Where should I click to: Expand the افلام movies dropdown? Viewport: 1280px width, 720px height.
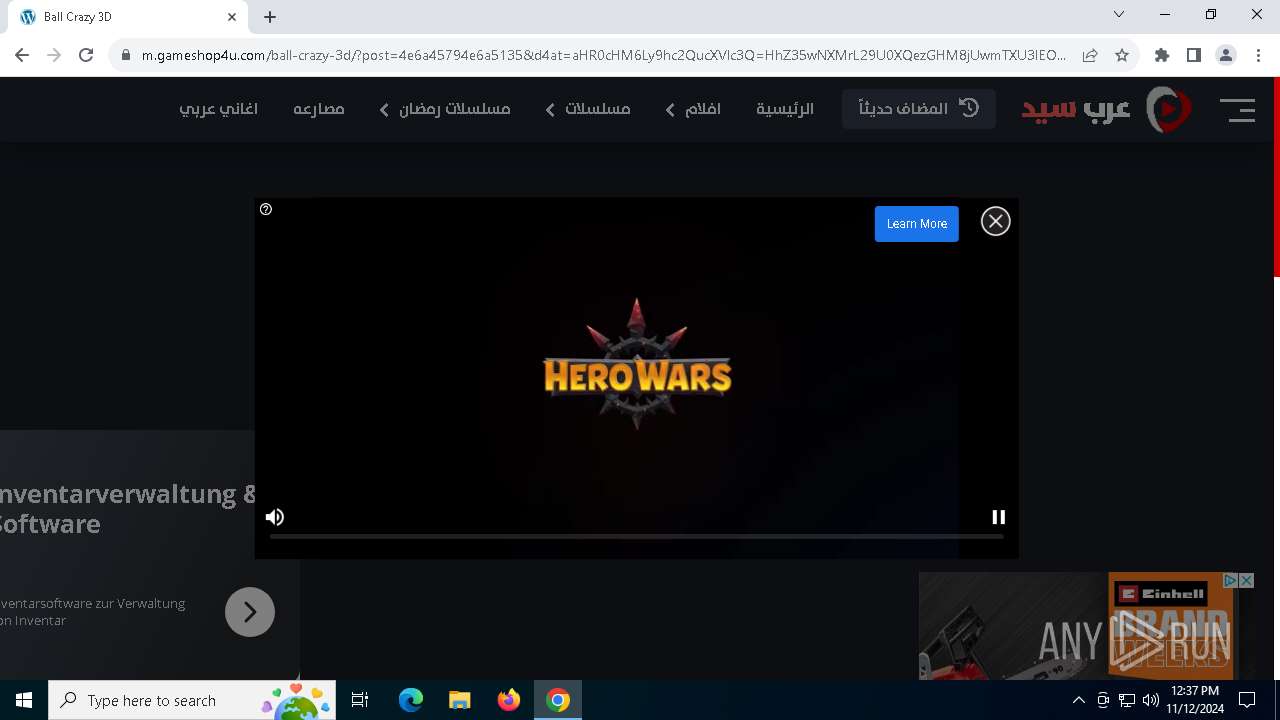click(x=693, y=109)
